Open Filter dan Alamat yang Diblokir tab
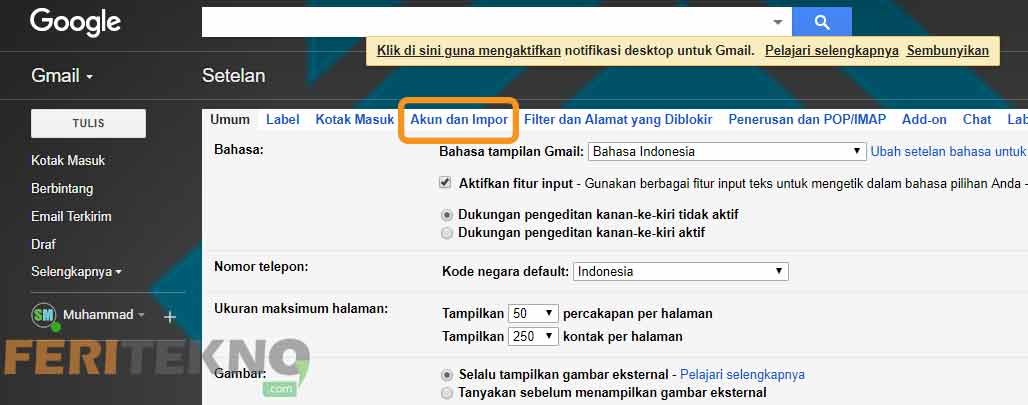Viewport: 1028px width, 405px height. [618, 119]
